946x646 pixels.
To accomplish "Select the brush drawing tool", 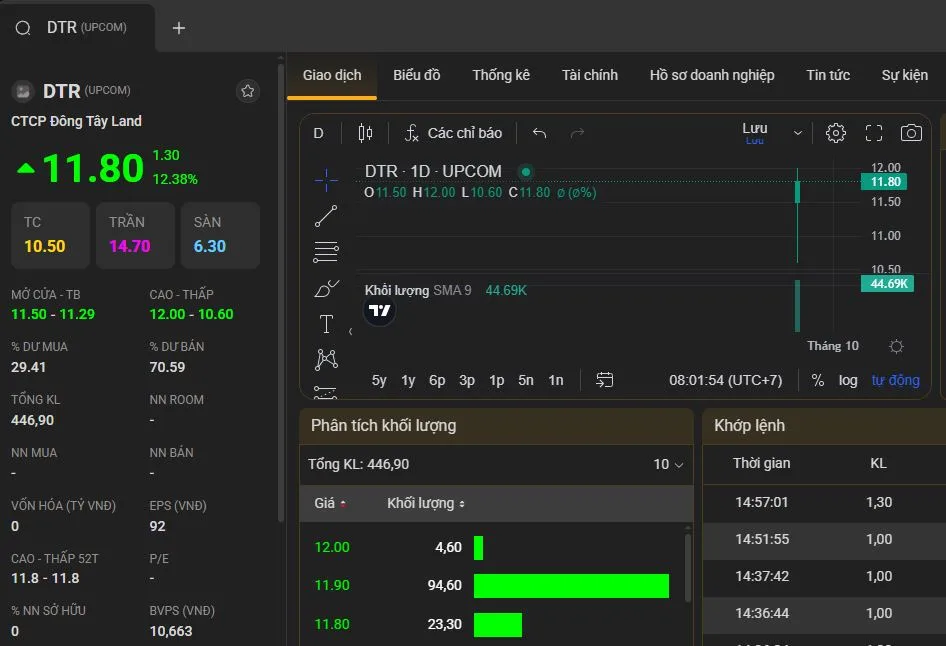I will 326,289.
